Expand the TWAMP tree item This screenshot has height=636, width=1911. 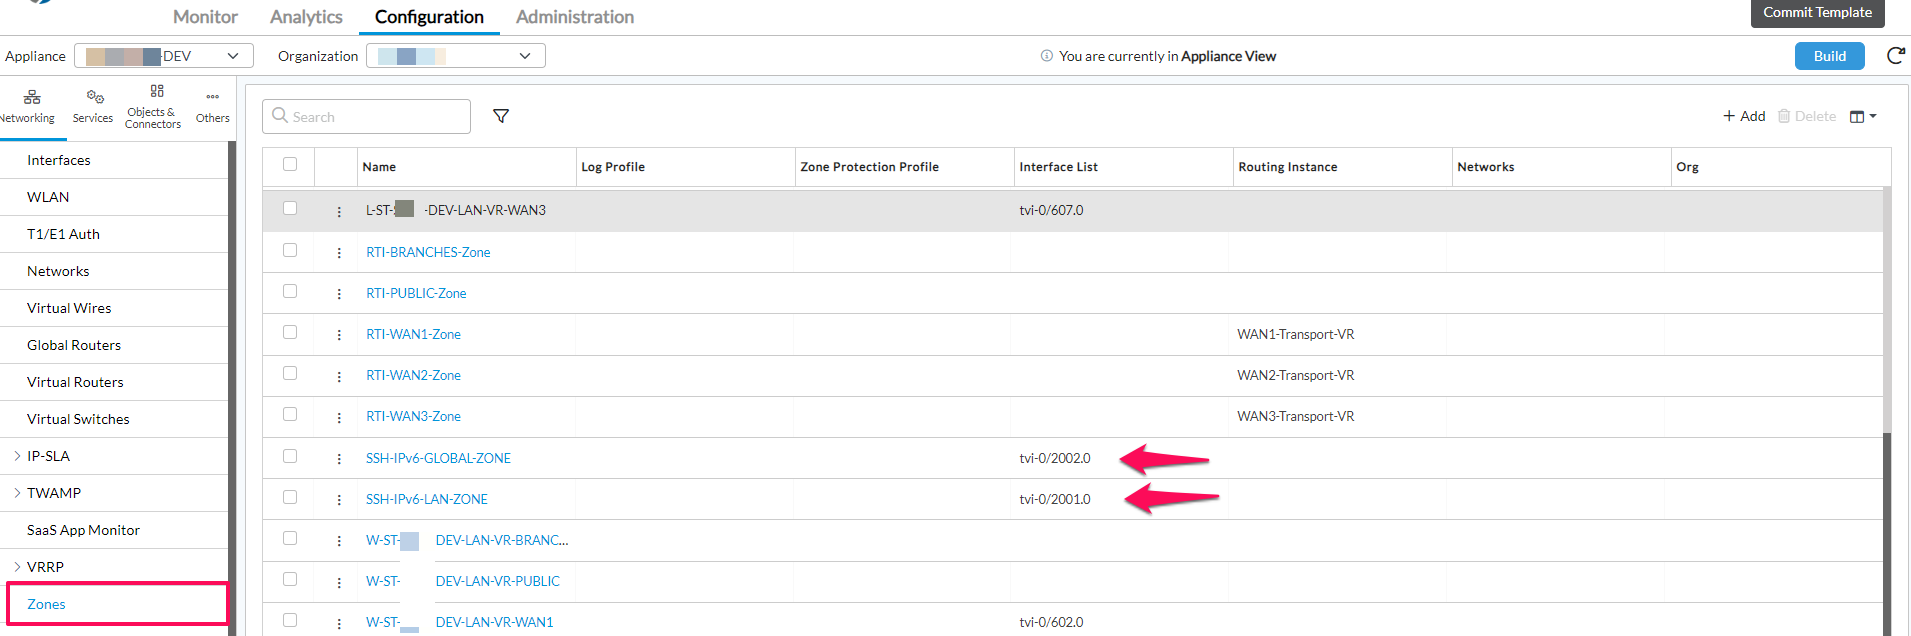click(17, 493)
